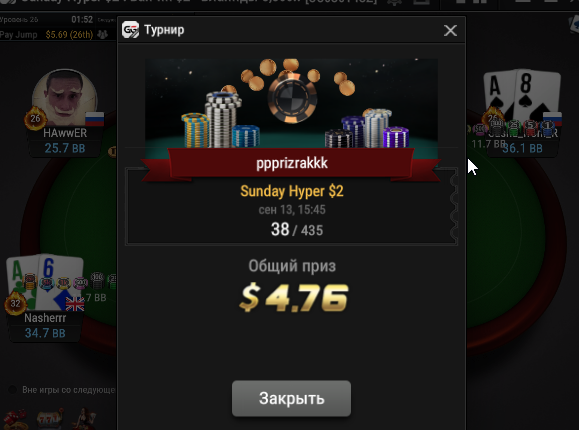The height and width of the screenshot is (430, 579).
Task: Toggle the 'Вне игры со следующей' checkbox
Action: [13, 390]
